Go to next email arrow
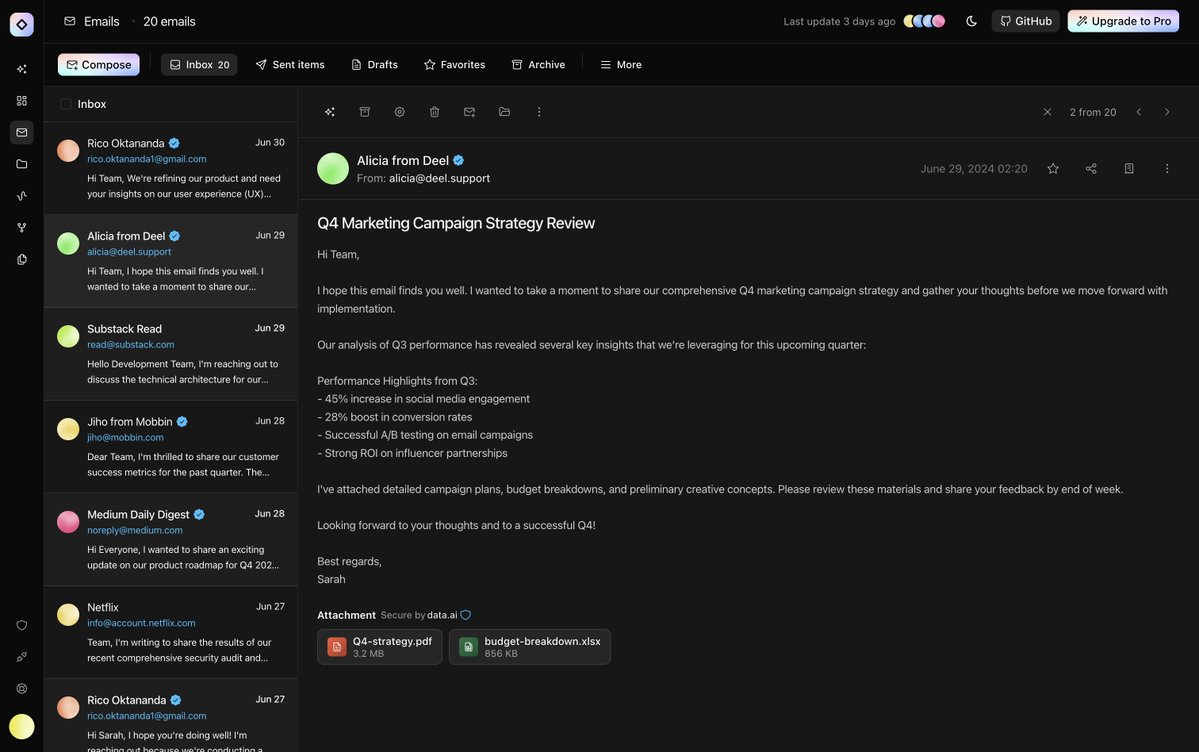This screenshot has width=1199, height=752. pyautogui.click(x=1167, y=112)
